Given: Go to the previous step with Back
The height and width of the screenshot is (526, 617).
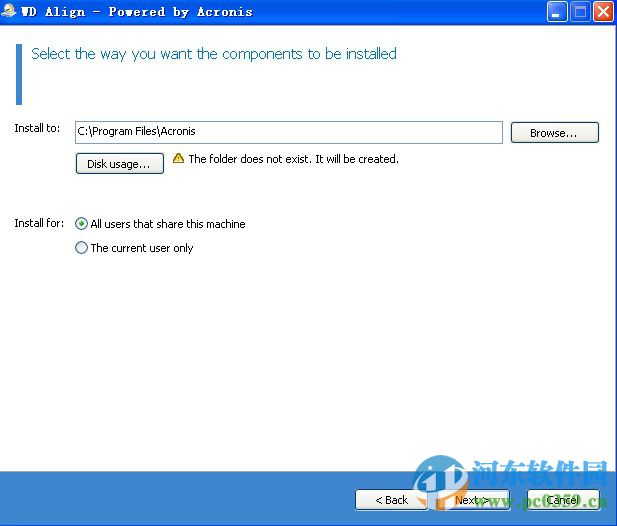Looking at the screenshot, I should pyautogui.click(x=392, y=500).
